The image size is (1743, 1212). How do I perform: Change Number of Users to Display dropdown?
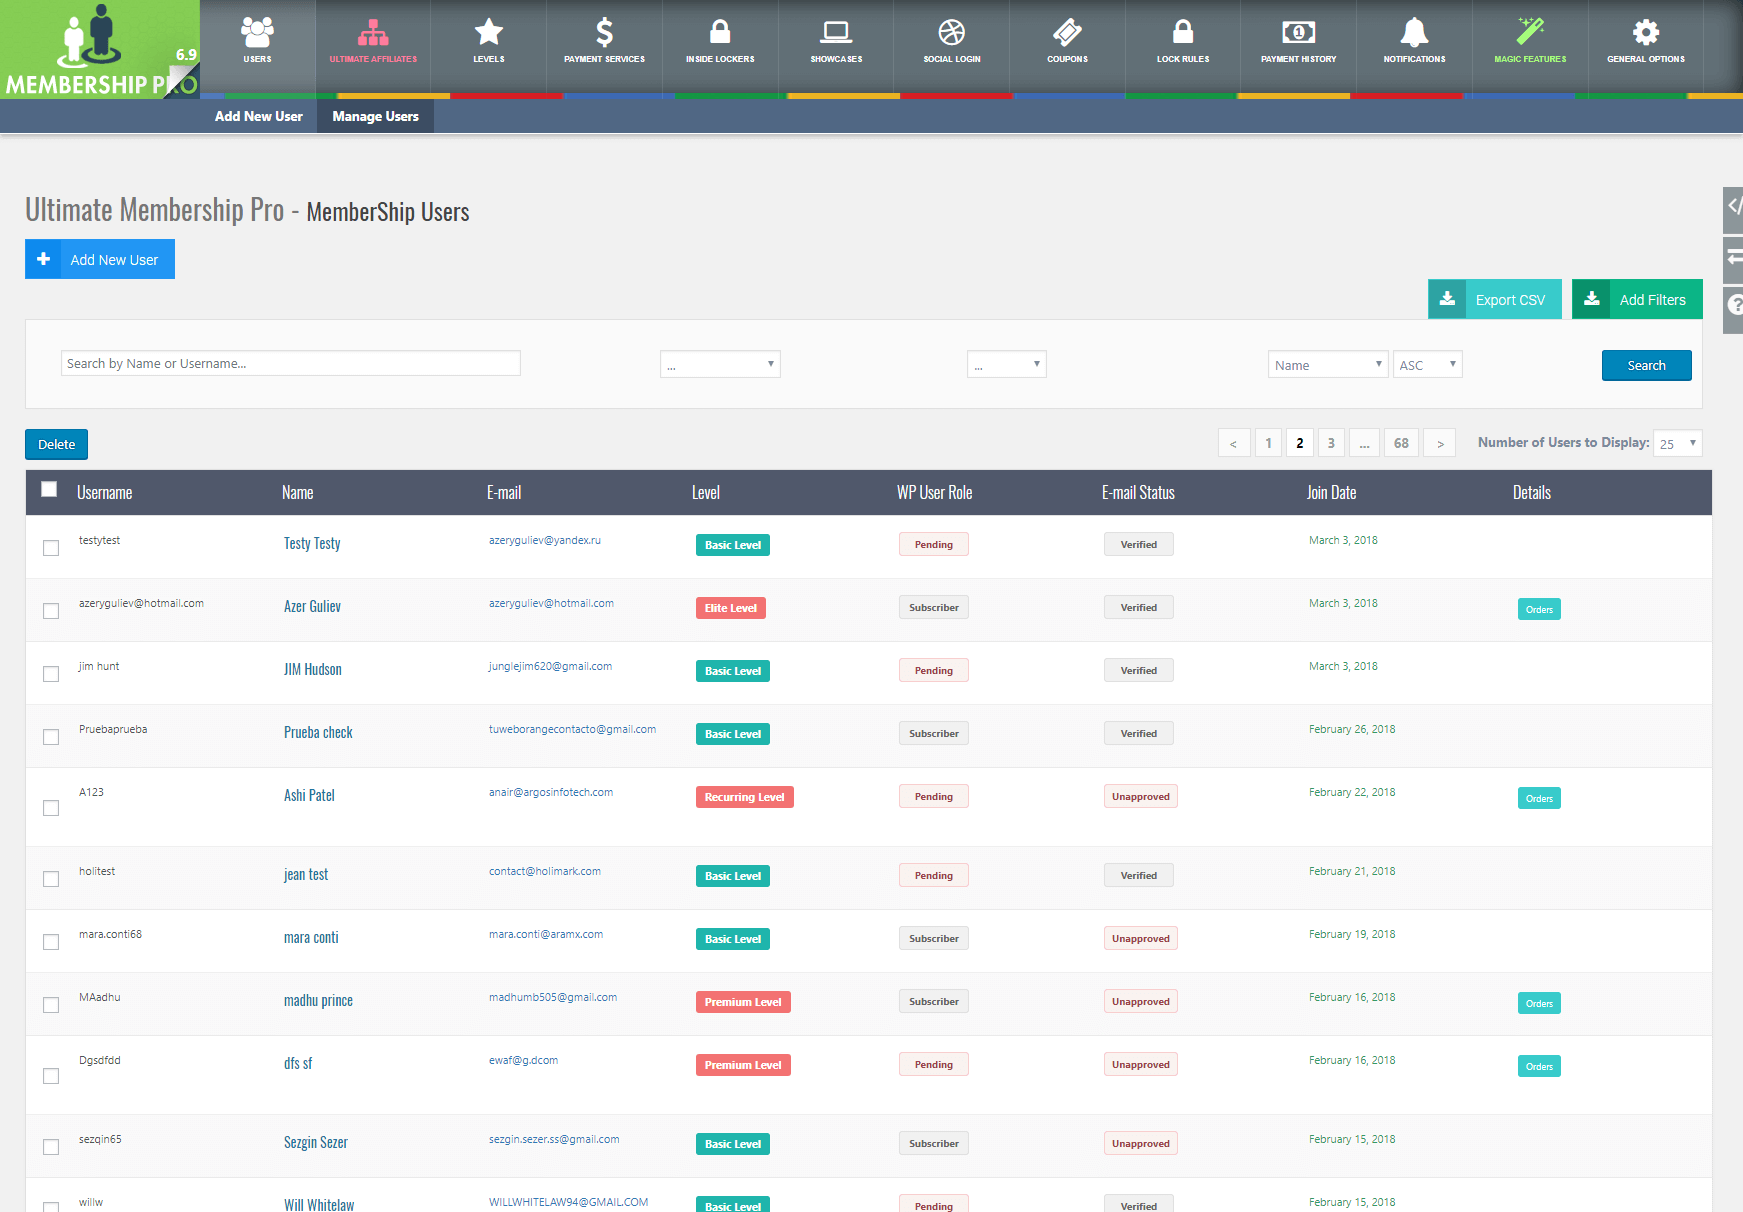tap(1678, 443)
